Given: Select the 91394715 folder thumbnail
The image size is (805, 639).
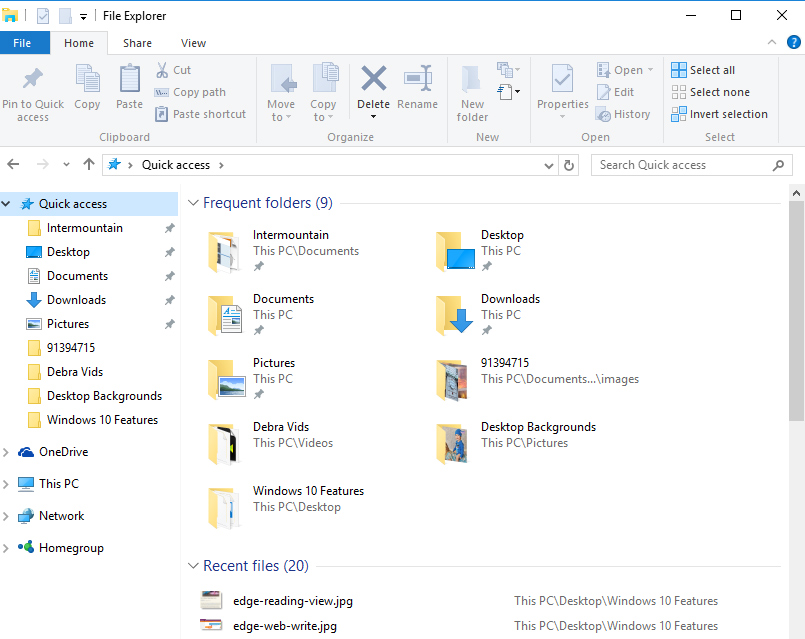Looking at the screenshot, I should [452, 380].
